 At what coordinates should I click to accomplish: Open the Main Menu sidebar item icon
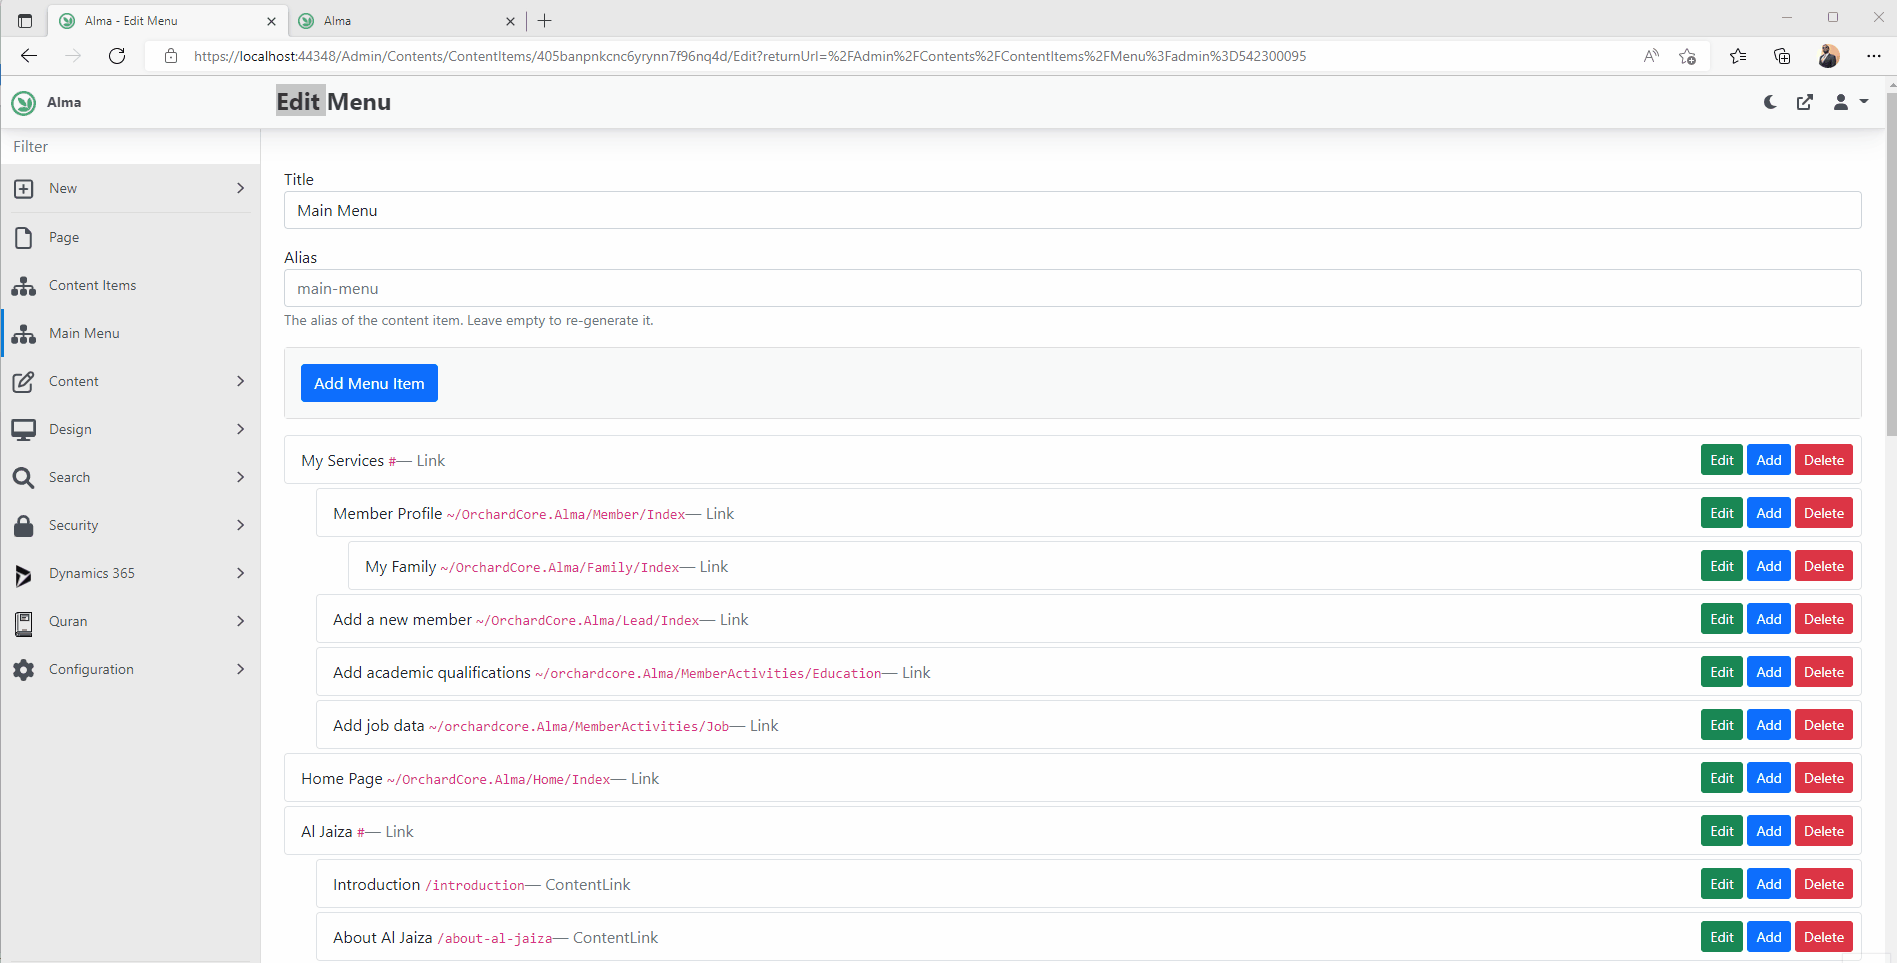24,333
